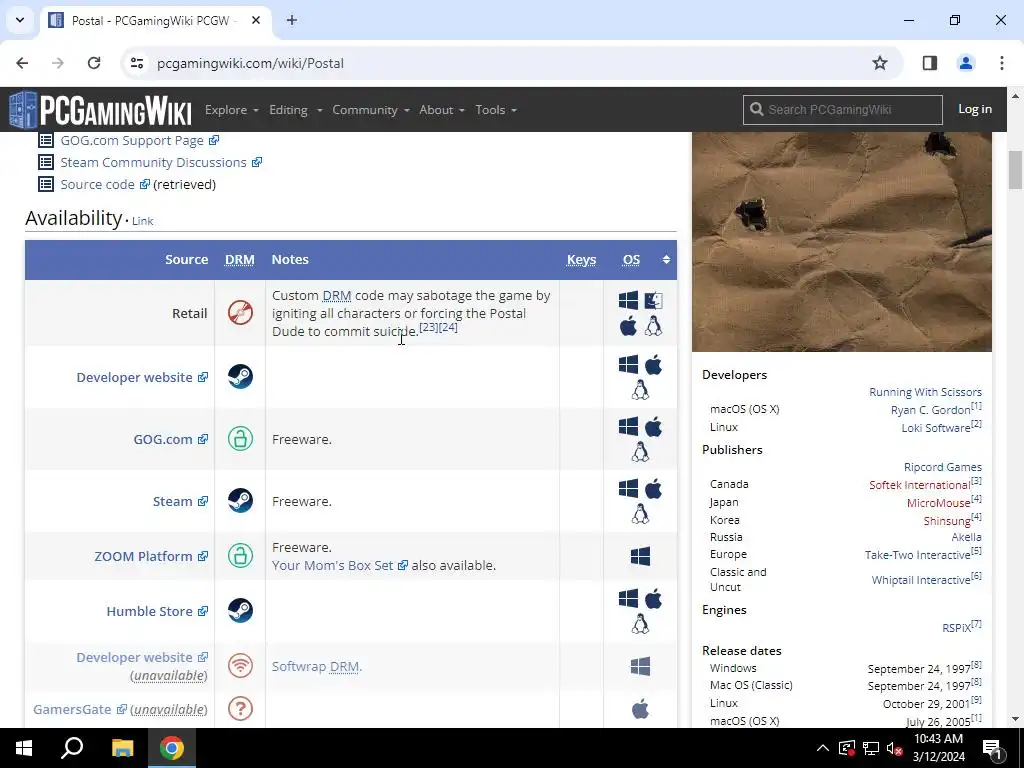The height and width of the screenshot is (768, 1024).
Task: Click DRM-free lock icon in ZOOM Platform row
Action: tap(240, 556)
